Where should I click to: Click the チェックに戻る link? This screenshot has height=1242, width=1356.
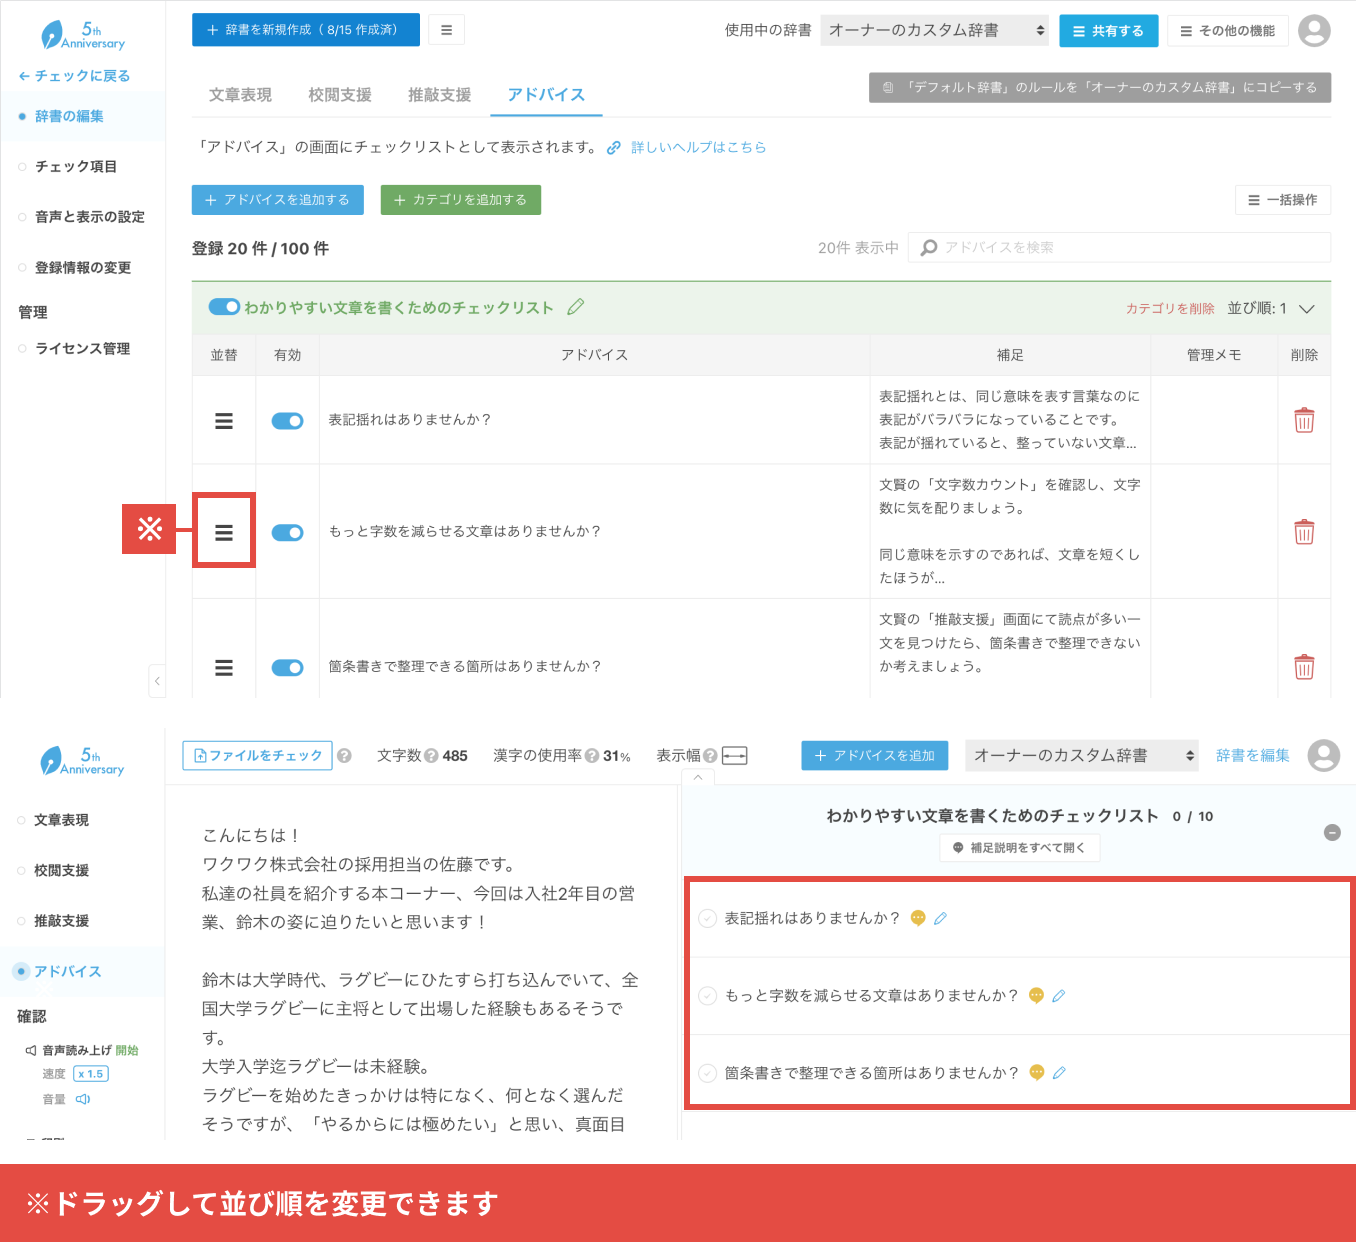[74, 76]
